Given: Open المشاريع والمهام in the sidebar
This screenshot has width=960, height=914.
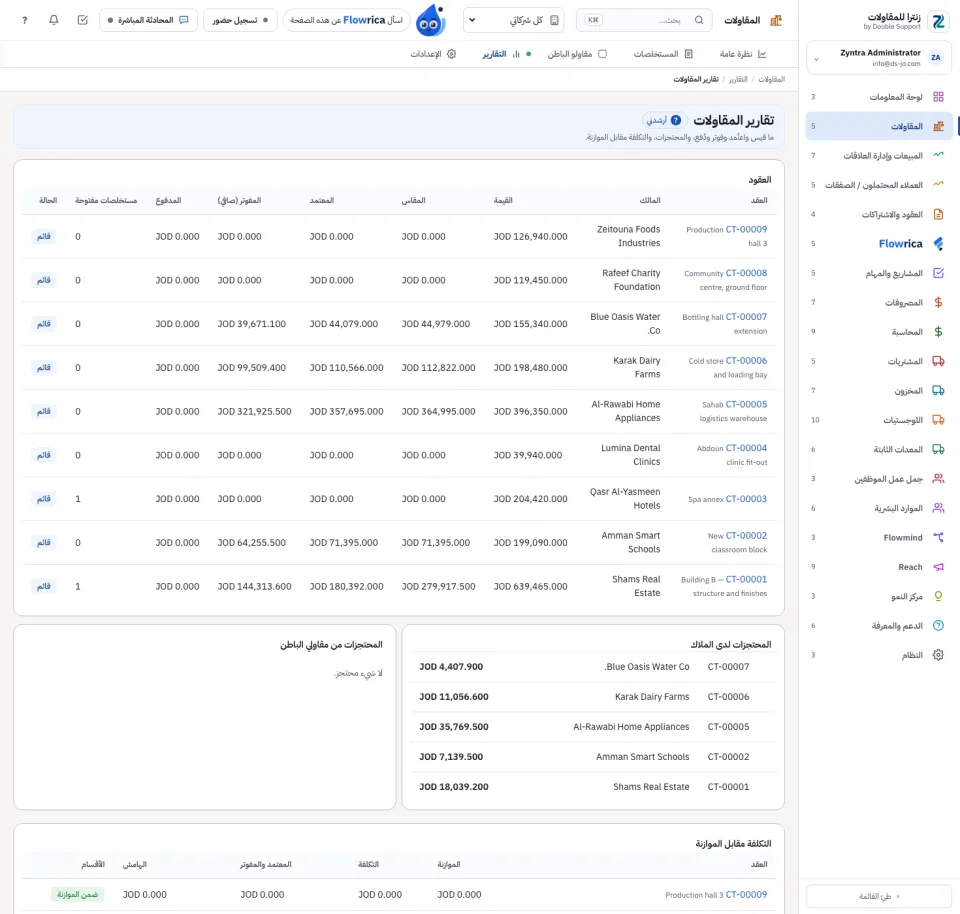Looking at the screenshot, I should click(x=879, y=273).
